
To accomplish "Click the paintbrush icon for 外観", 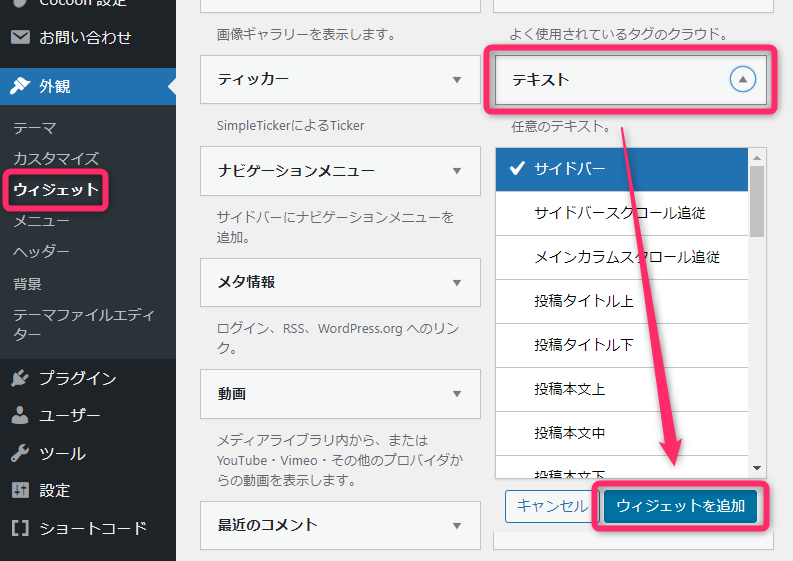I will tap(20, 86).
